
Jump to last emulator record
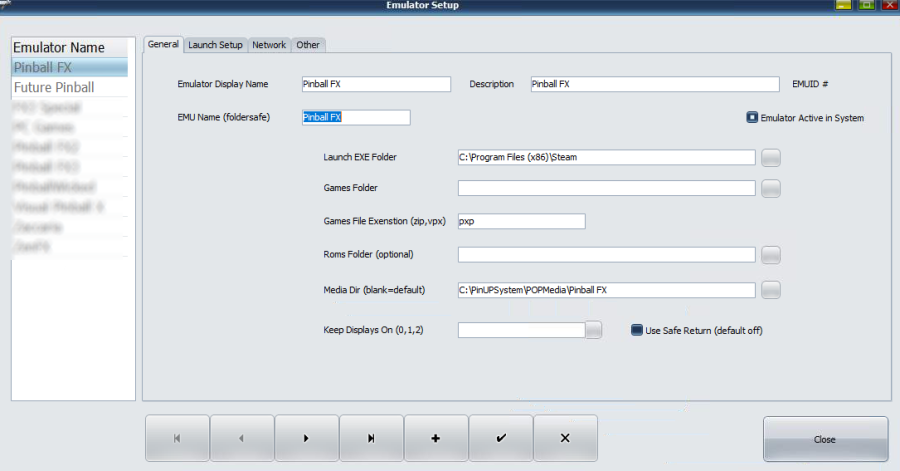[371, 439]
